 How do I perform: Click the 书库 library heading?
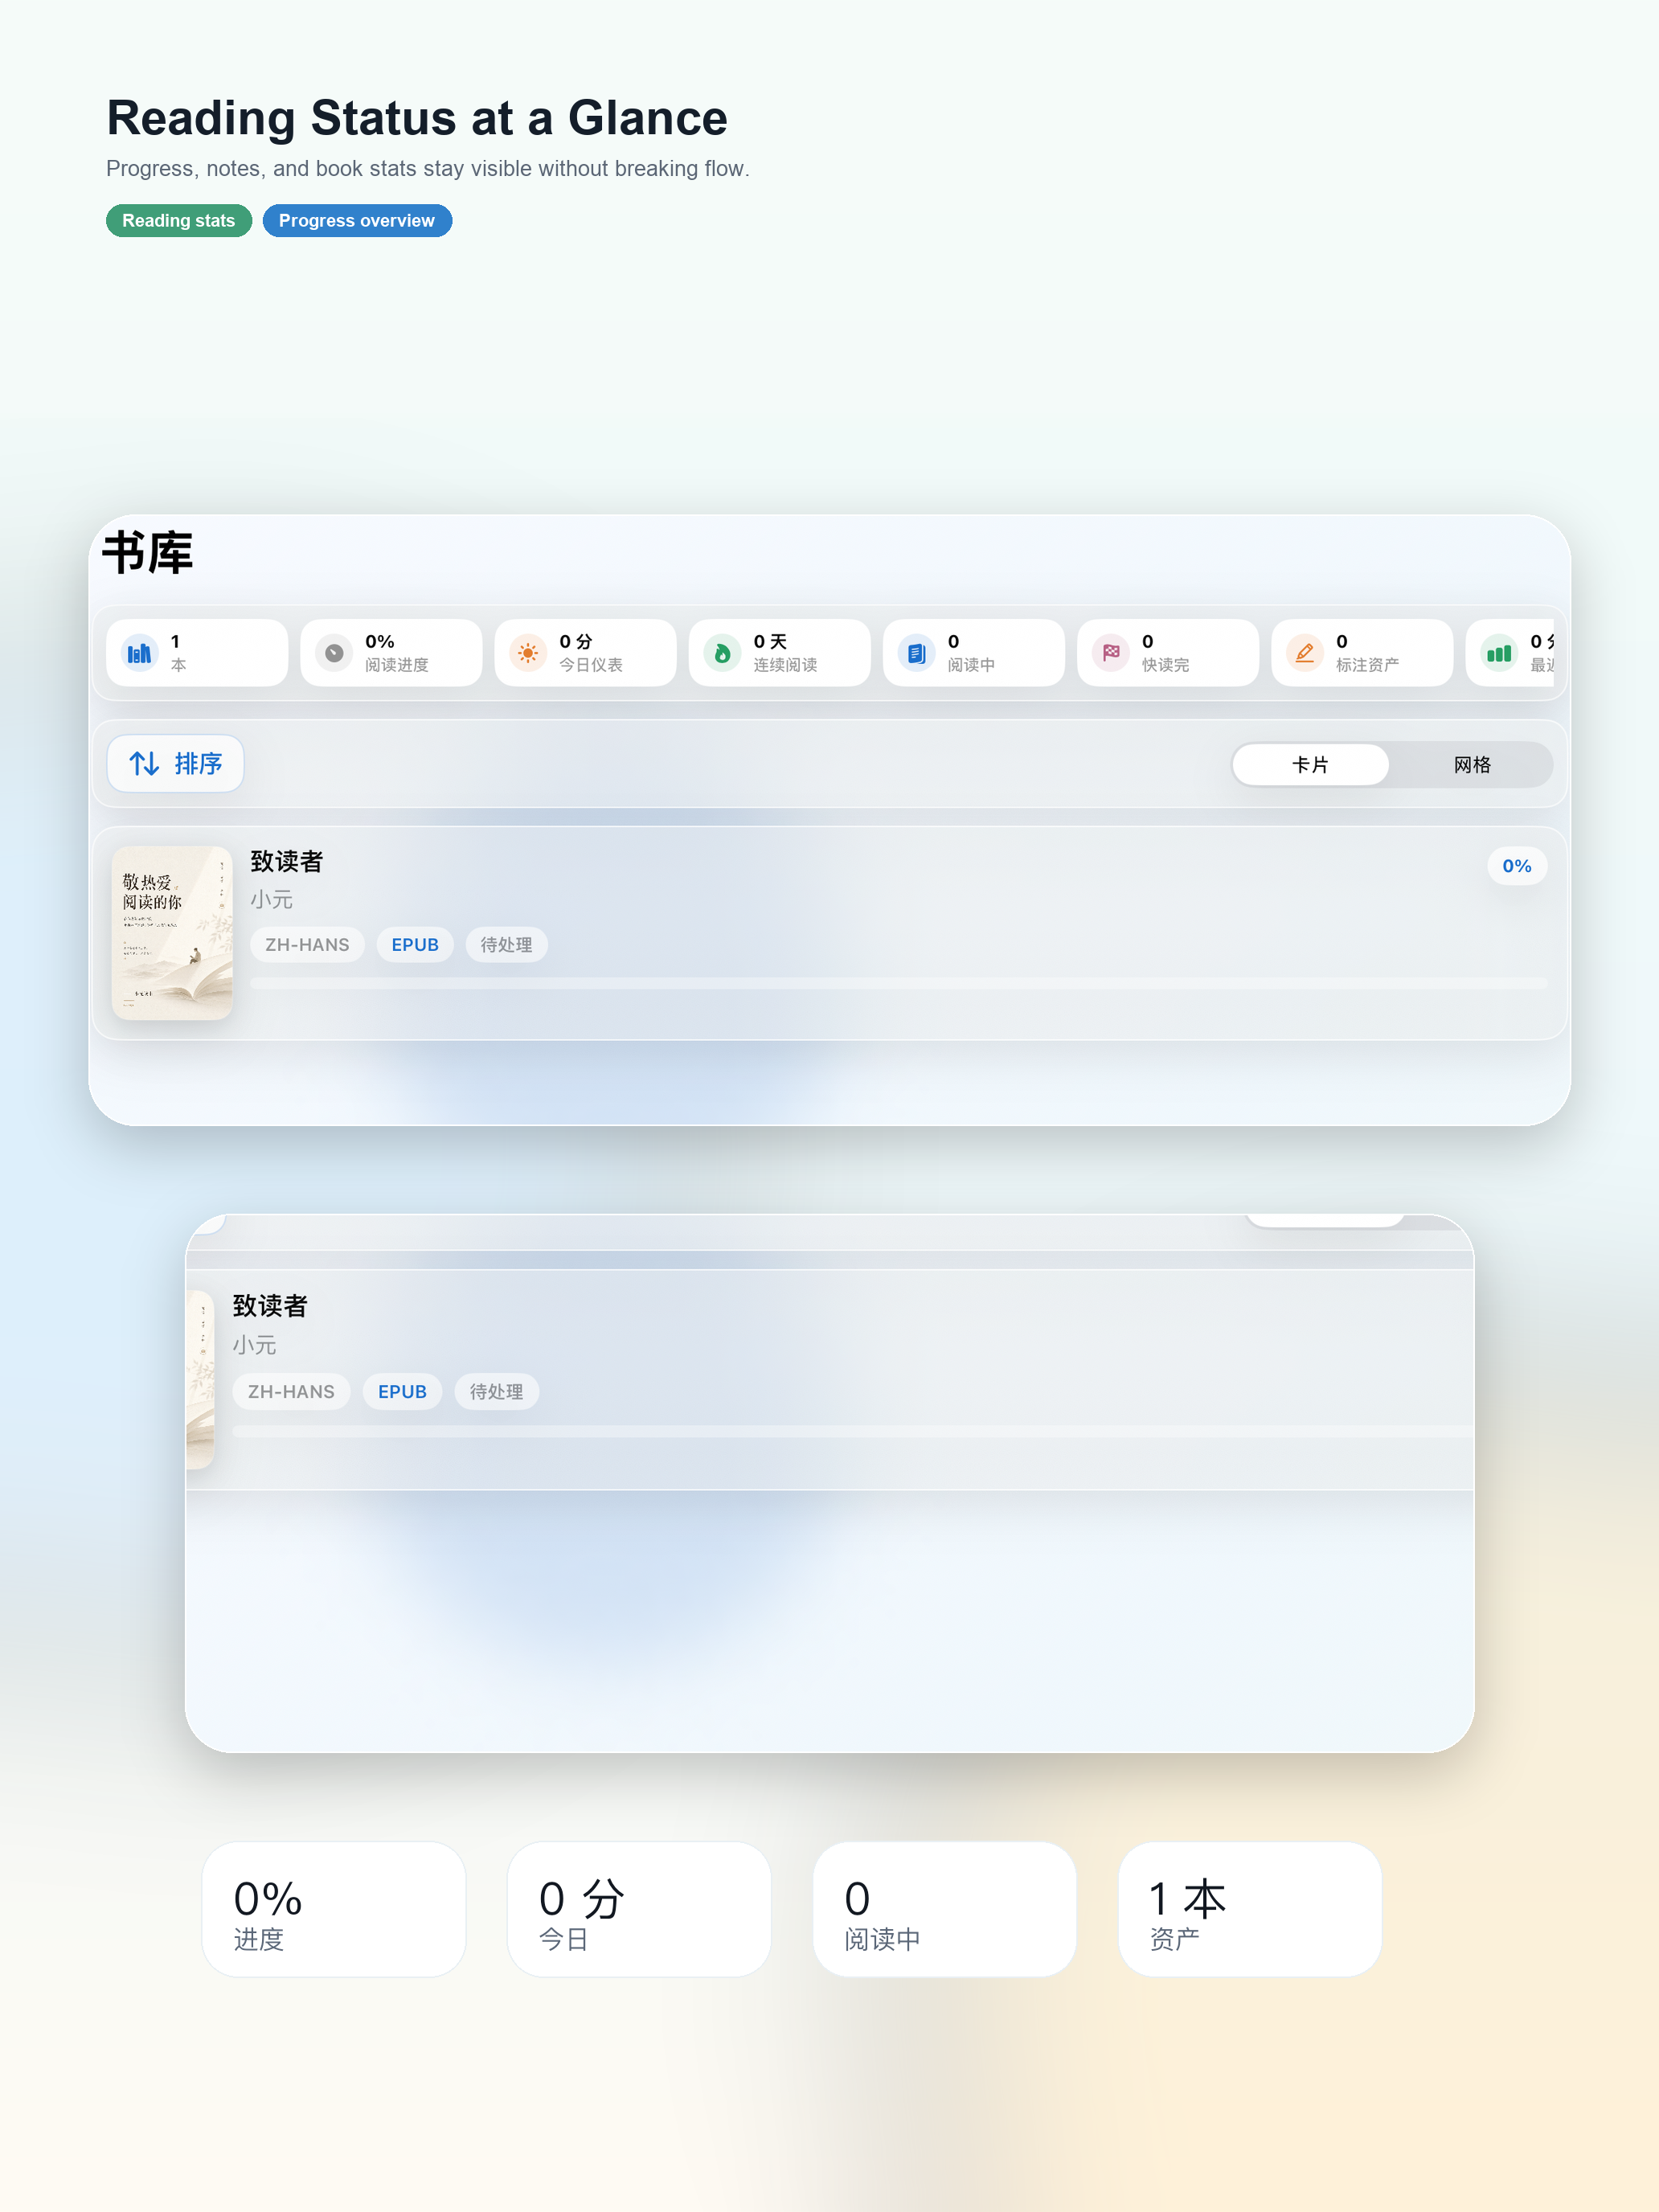147,553
